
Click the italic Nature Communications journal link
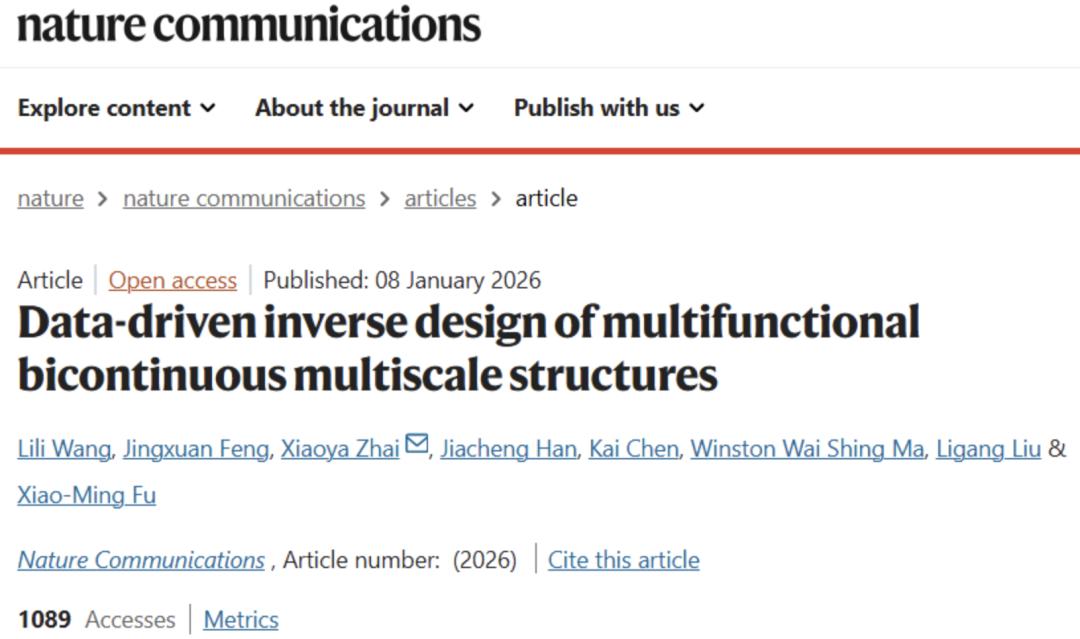tap(141, 560)
